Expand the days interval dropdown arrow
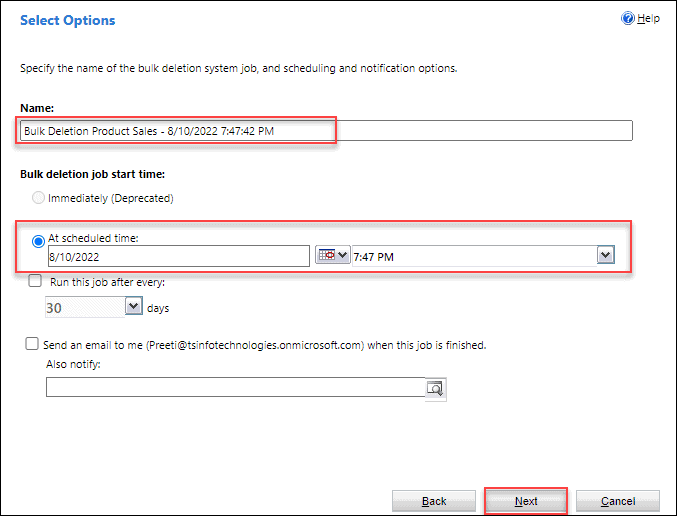This screenshot has width=677, height=516. (x=134, y=306)
